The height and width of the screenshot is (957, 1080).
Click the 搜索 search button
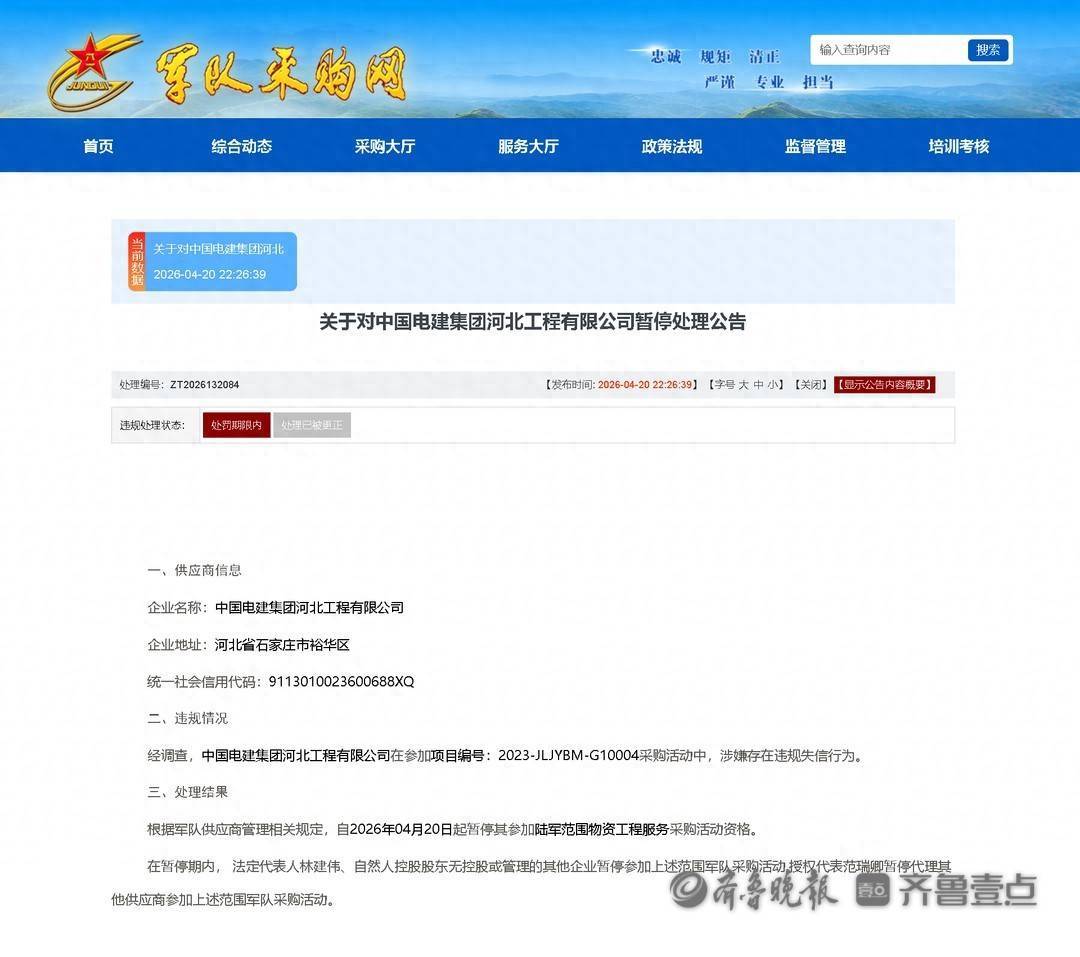(x=988, y=50)
